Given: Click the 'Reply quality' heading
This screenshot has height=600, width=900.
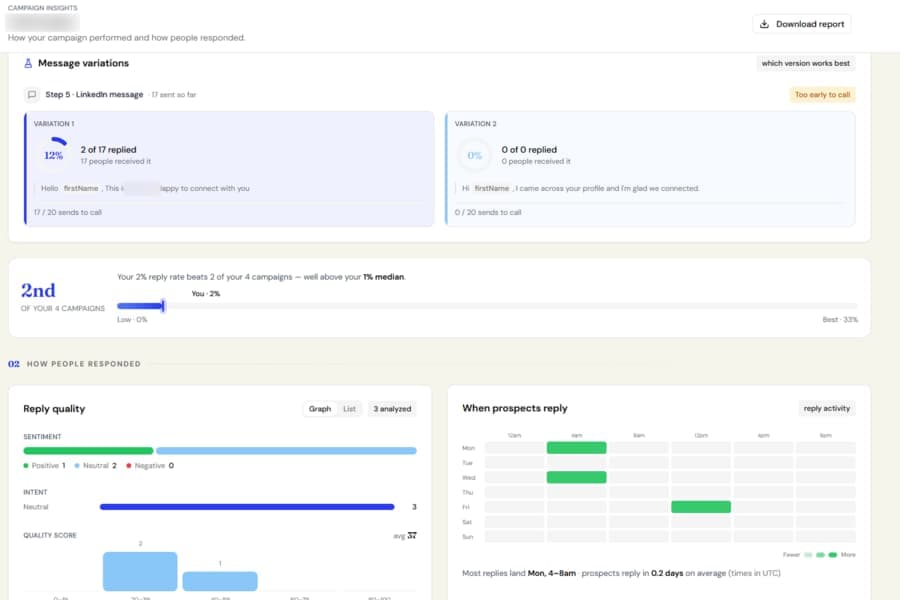Looking at the screenshot, I should [x=54, y=409].
